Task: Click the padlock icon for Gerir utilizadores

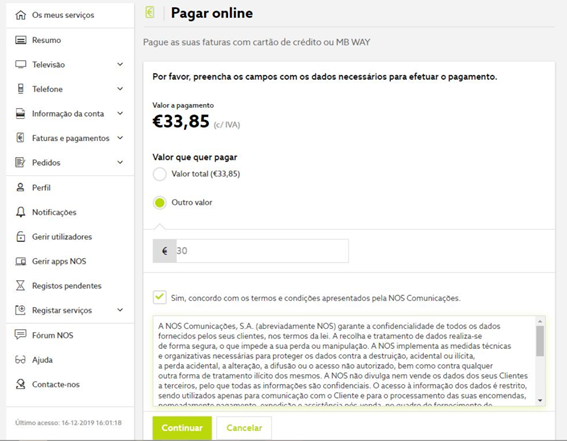Action: tap(21, 236)
